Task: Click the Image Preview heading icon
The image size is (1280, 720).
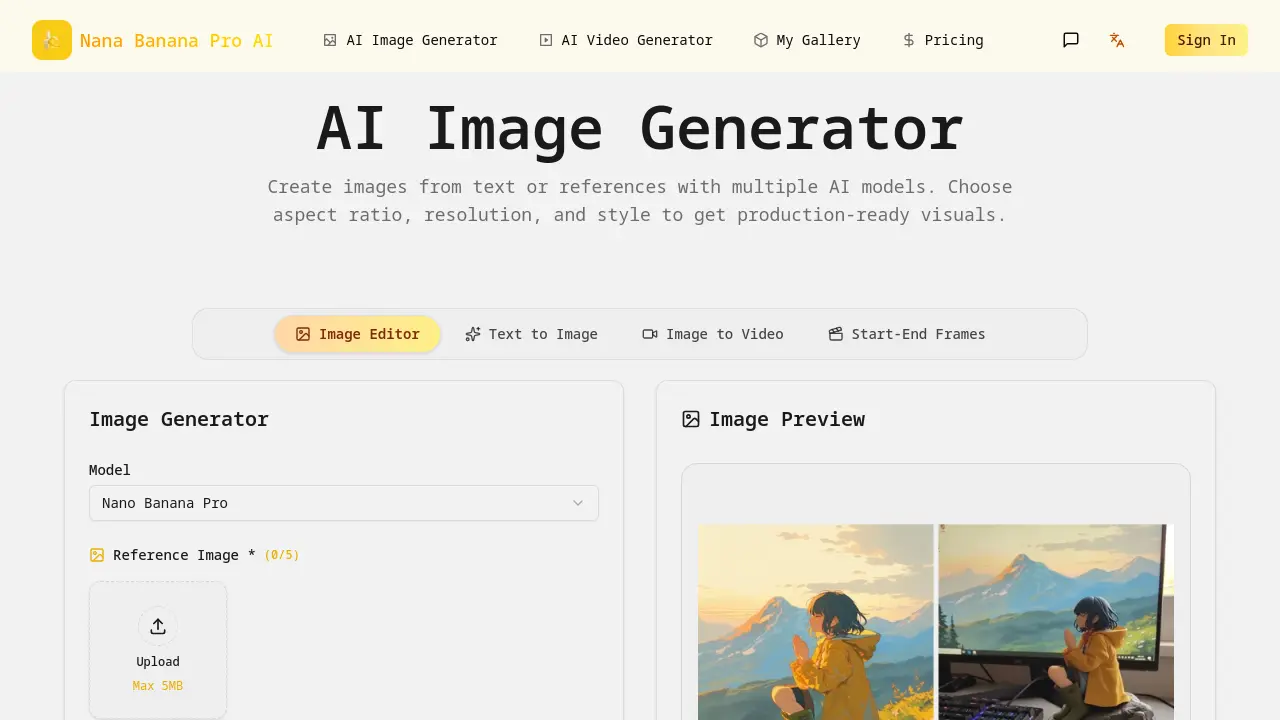Action: pyautogui.click(x=691, y=419)
